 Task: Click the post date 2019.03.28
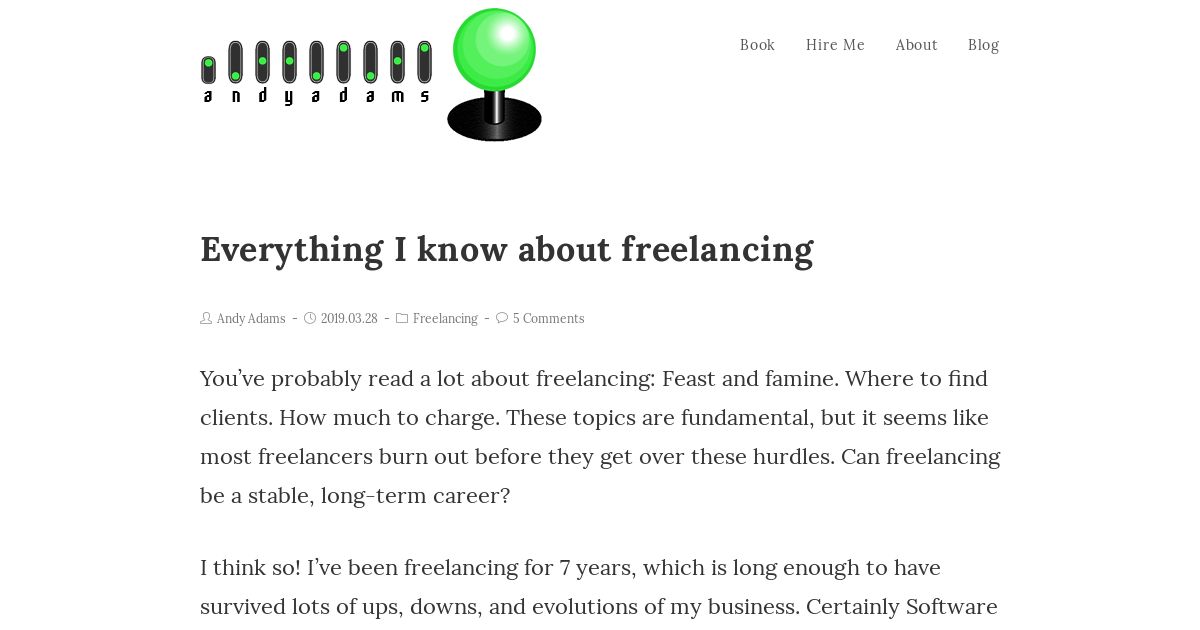point(349,319)
